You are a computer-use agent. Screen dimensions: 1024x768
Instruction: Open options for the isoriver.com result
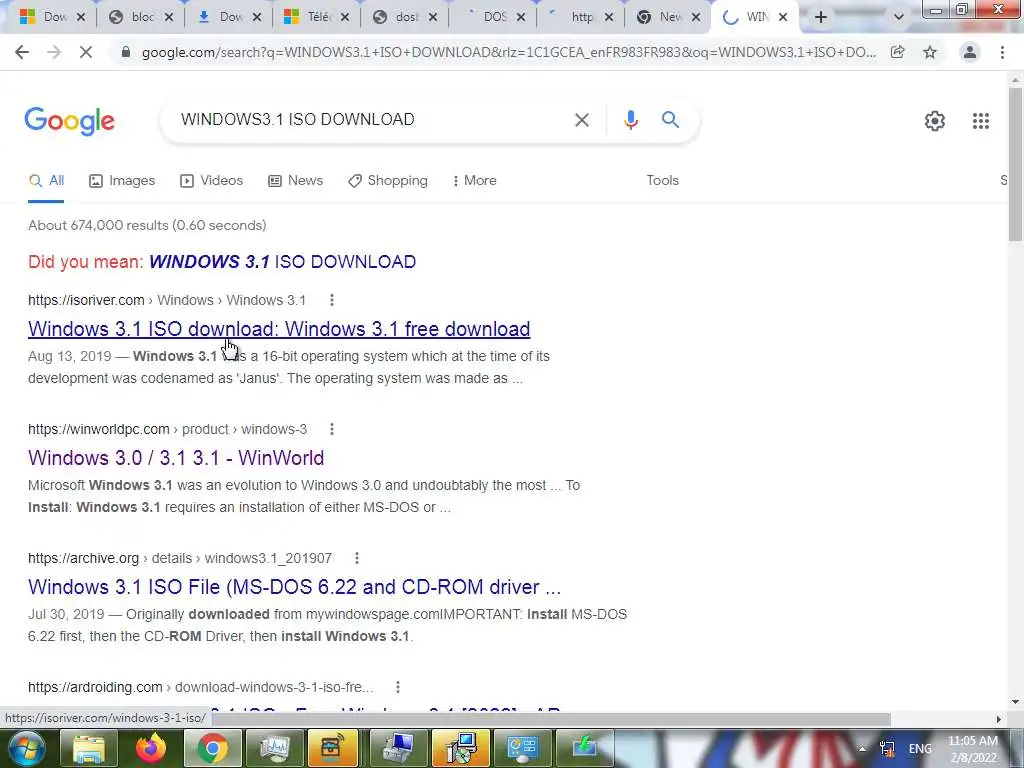point(332,300)
